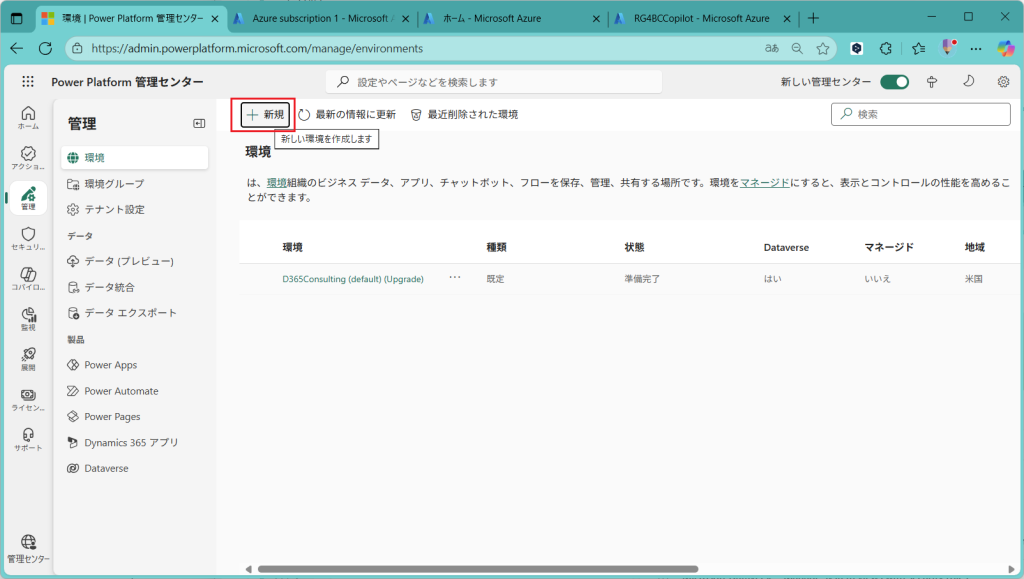This screenshot has width=1024, height=579.
Task: Toggle the new admin center switch
Action: tap(894, 82)
